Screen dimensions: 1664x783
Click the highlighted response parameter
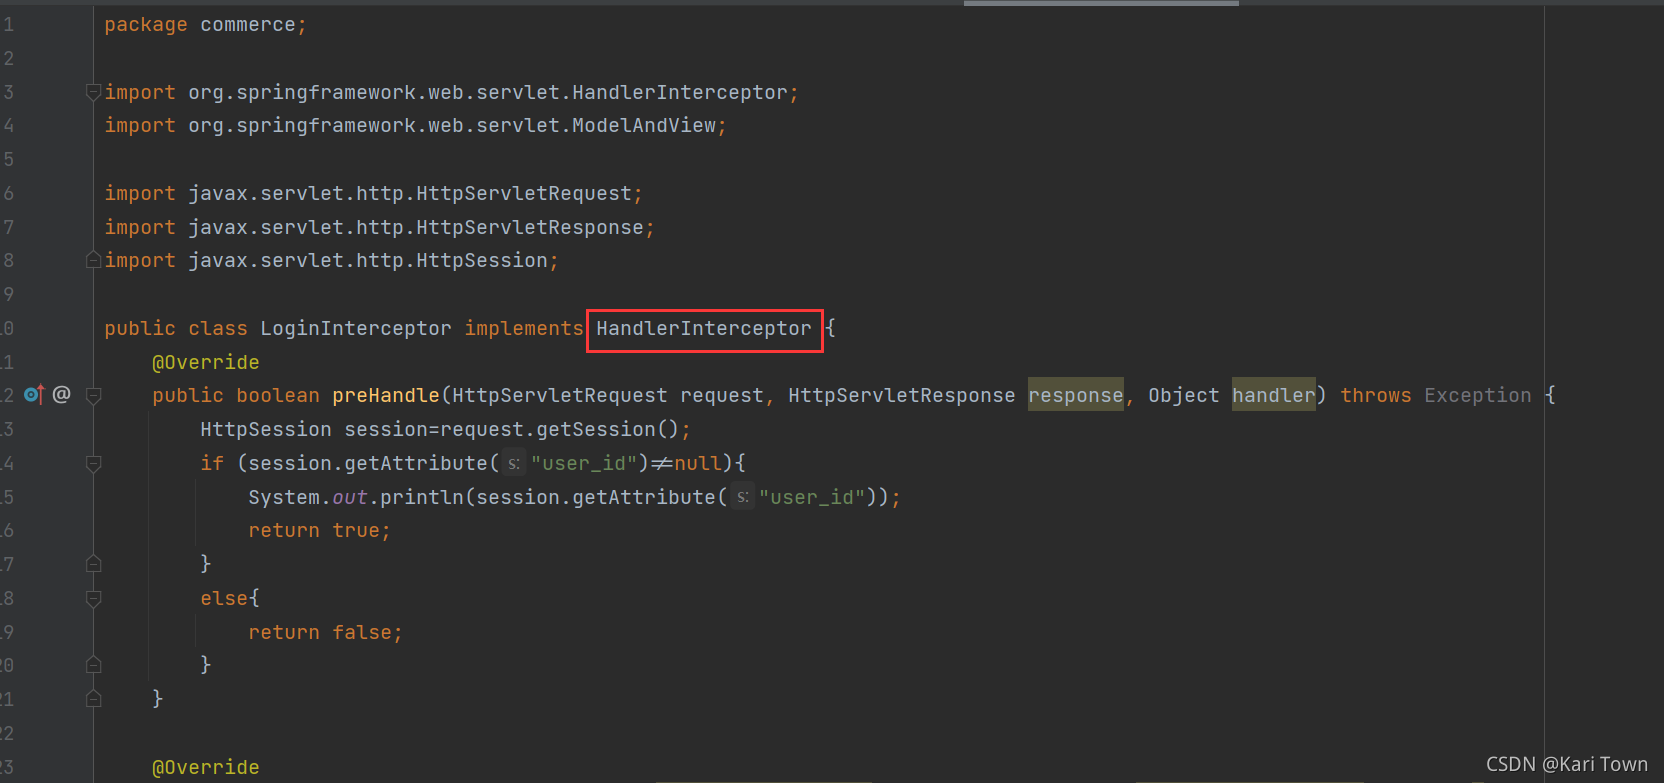tap(1076, 396)
